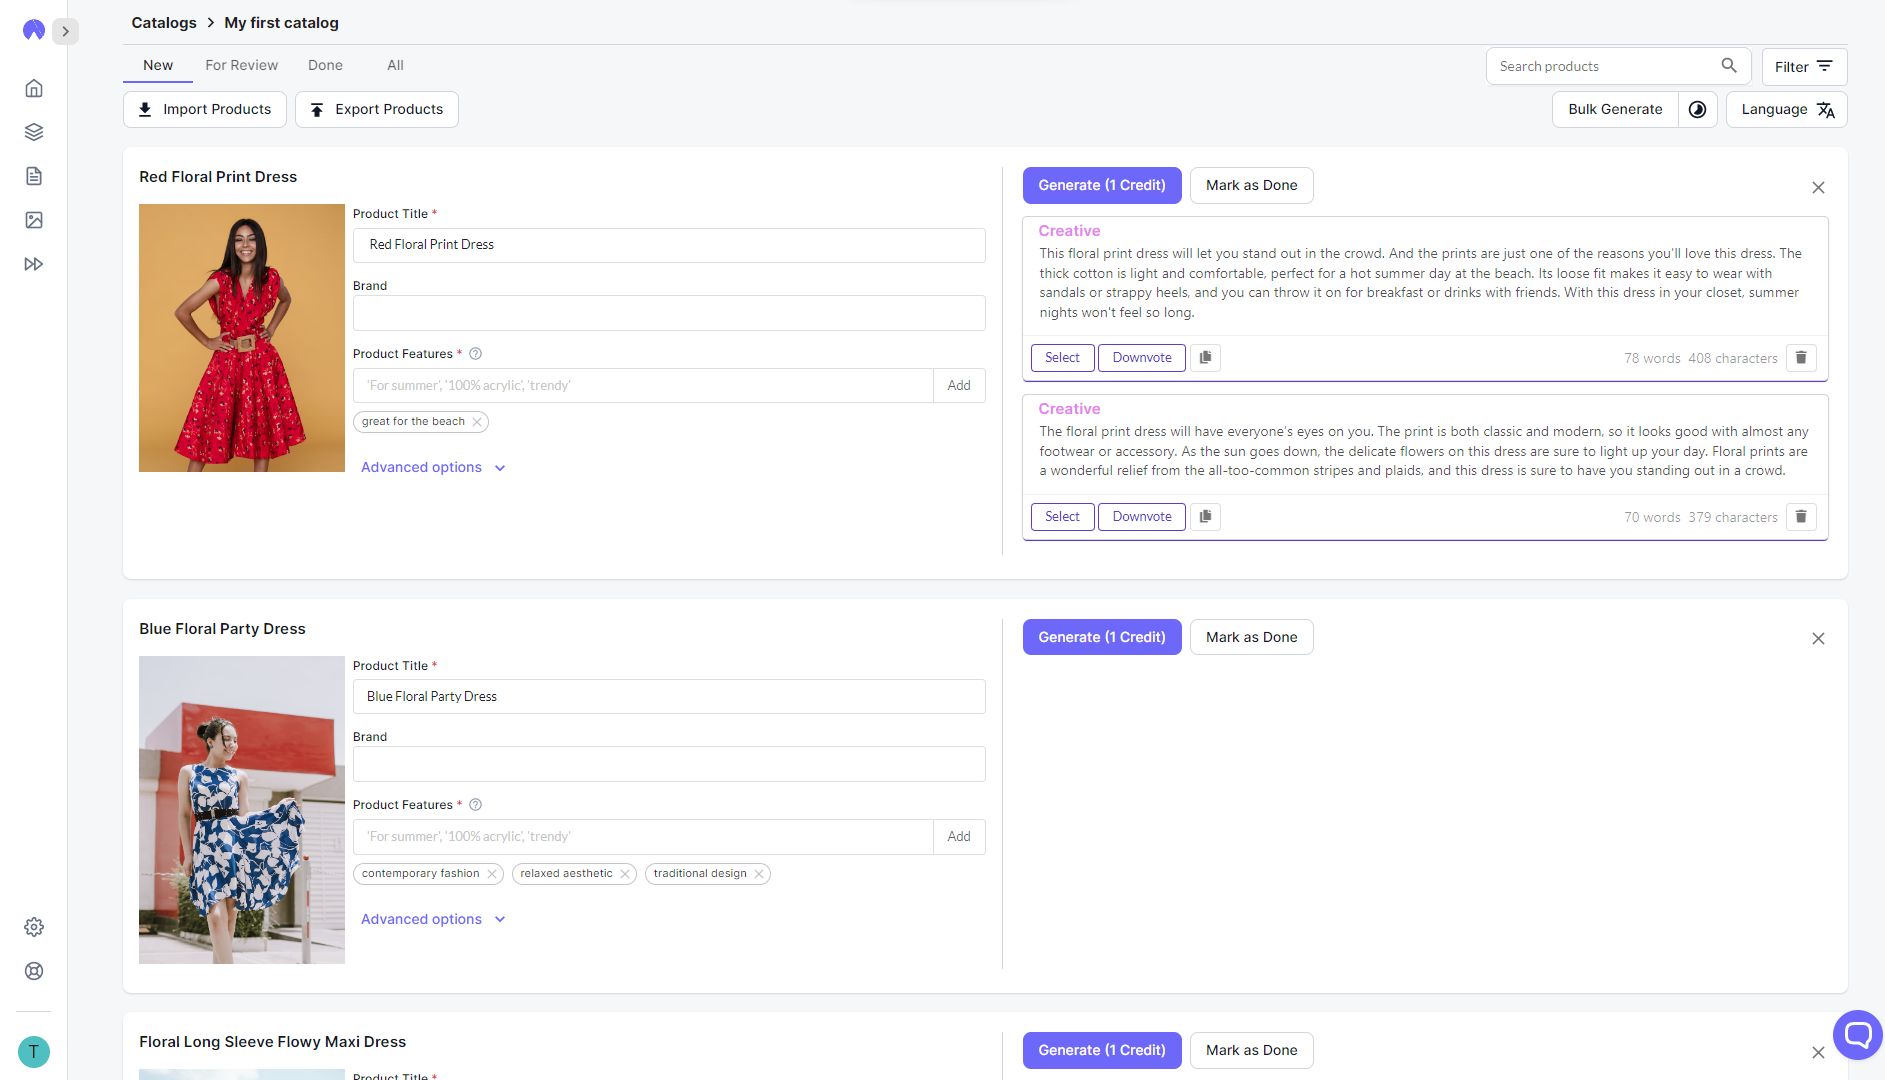1885x1080 pixels.
Task: Copy the 70-word description
Action: (x=1205, y=517)
